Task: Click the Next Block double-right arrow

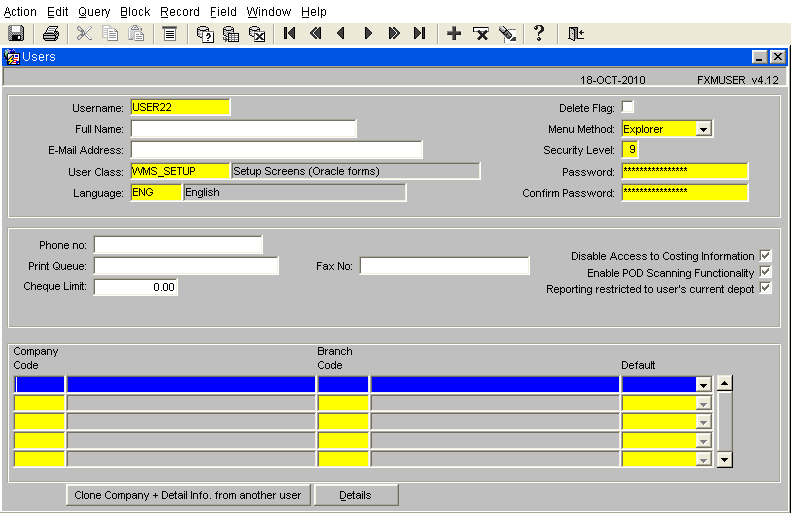Action: [x=394, y=34]
